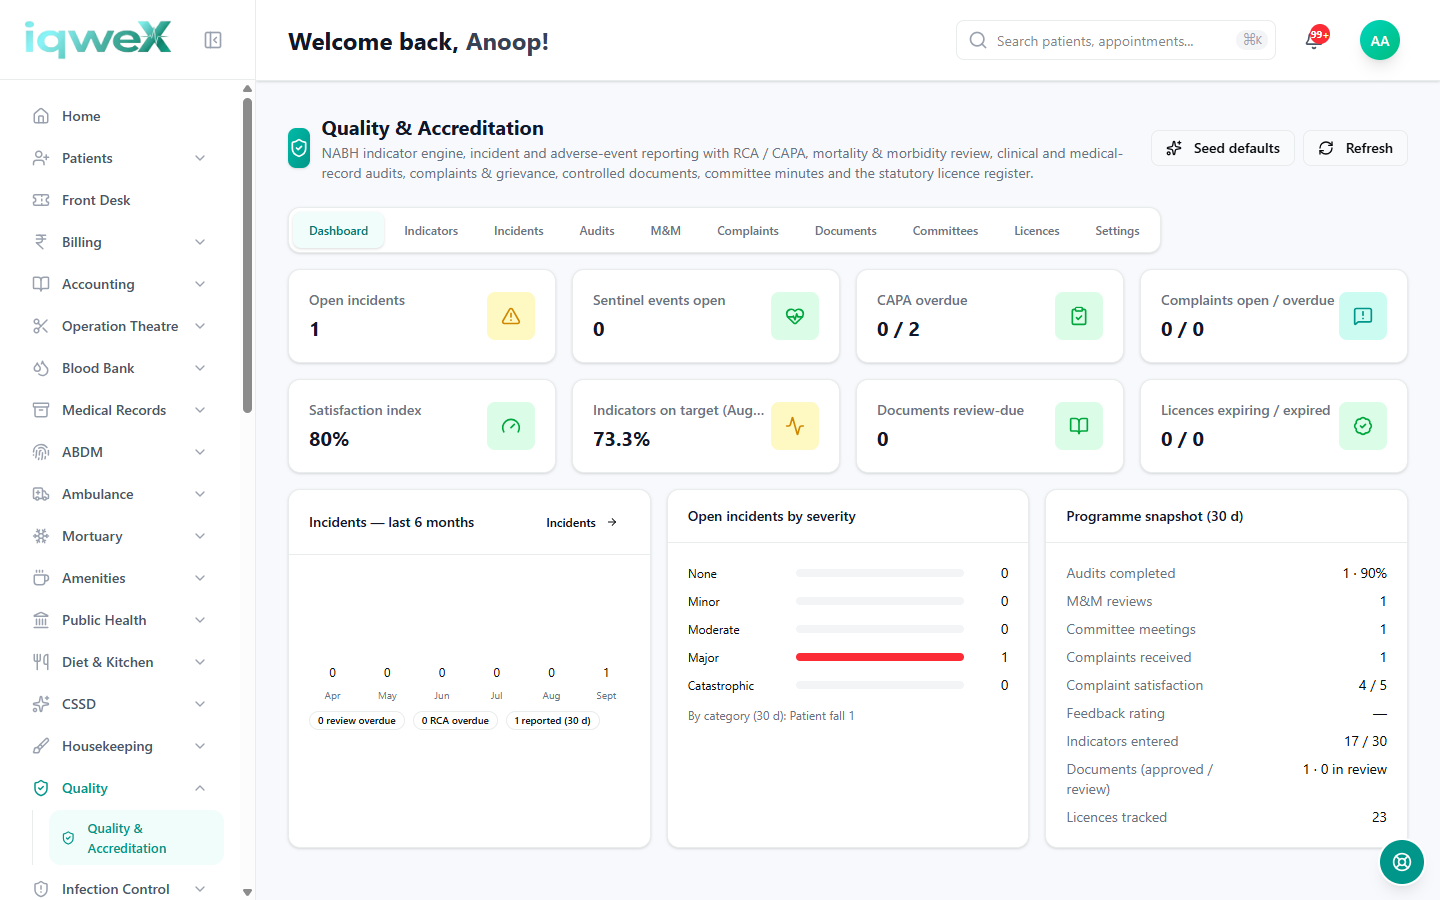Click the Satisfaction index gauge icon
This screenshot has height=900, width=1440.
point(511,426)
